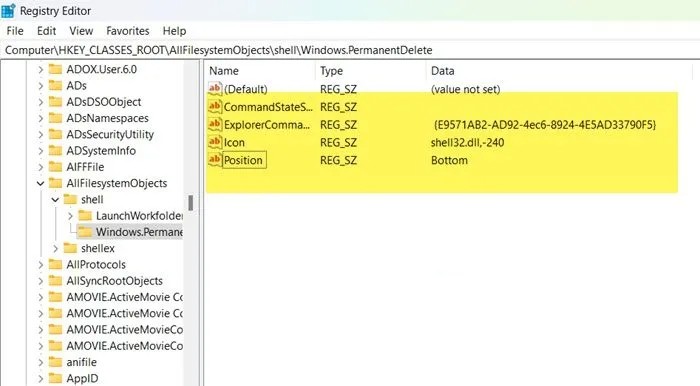Click the shell32.dll,-240 data cell
700x386 pixels.
pos(467,143)
